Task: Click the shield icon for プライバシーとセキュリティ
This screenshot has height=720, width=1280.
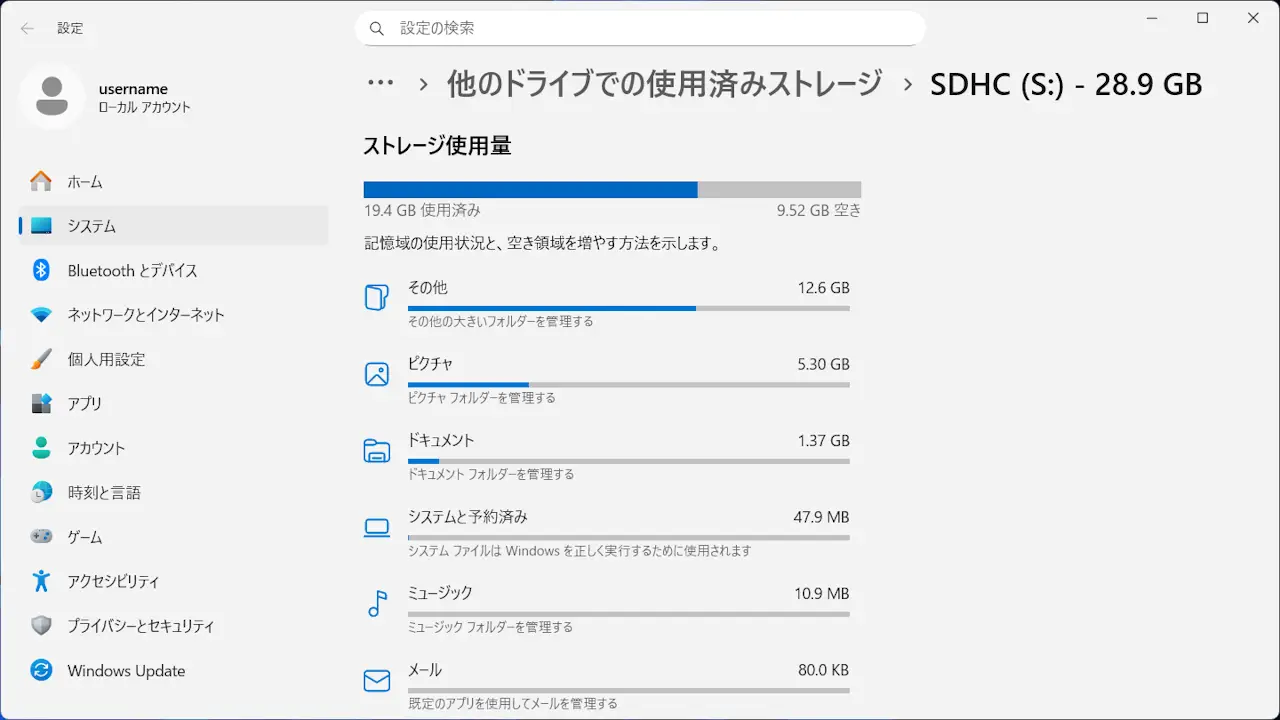Action: (41, 626)
